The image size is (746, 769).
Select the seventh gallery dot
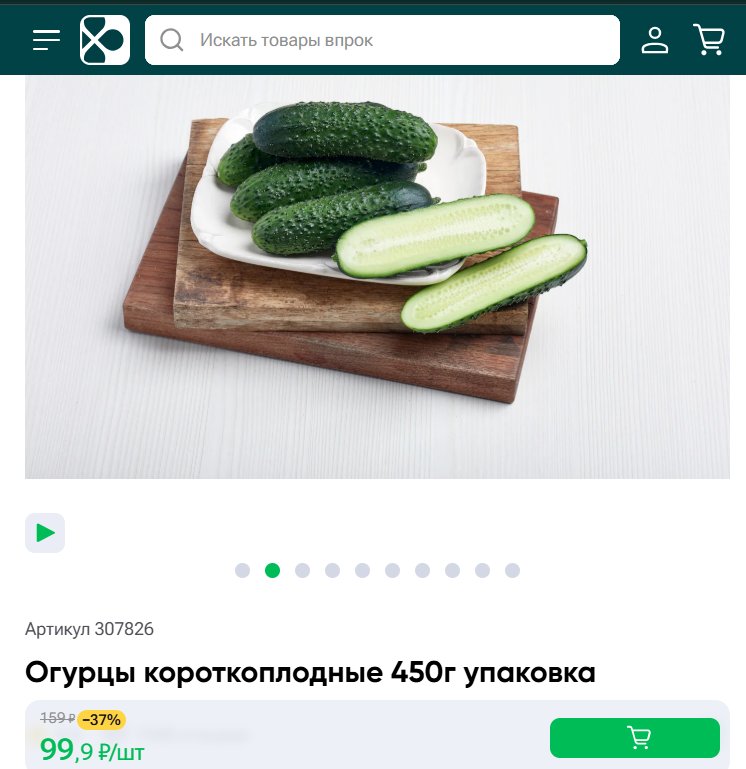422,570
